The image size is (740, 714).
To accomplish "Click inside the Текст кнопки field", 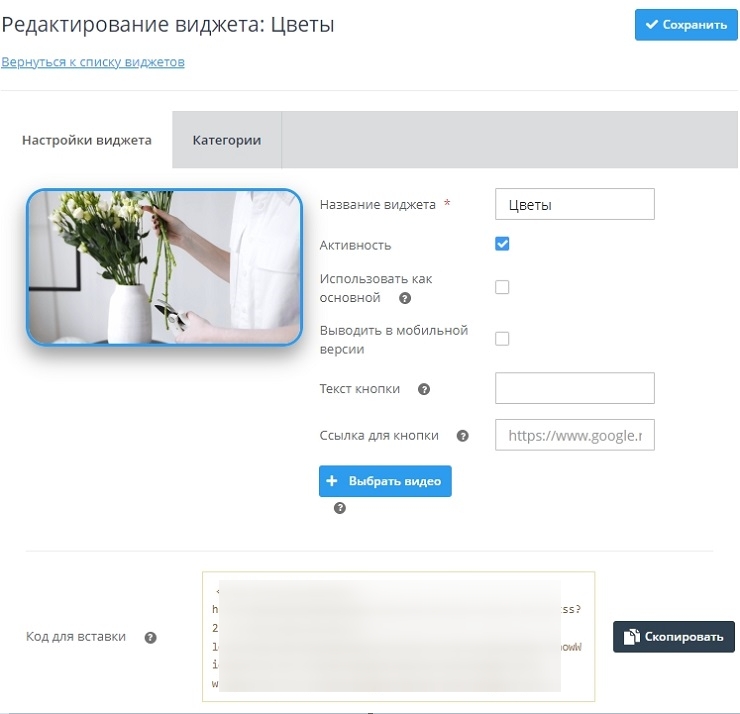I will click(x=574, y=388).
